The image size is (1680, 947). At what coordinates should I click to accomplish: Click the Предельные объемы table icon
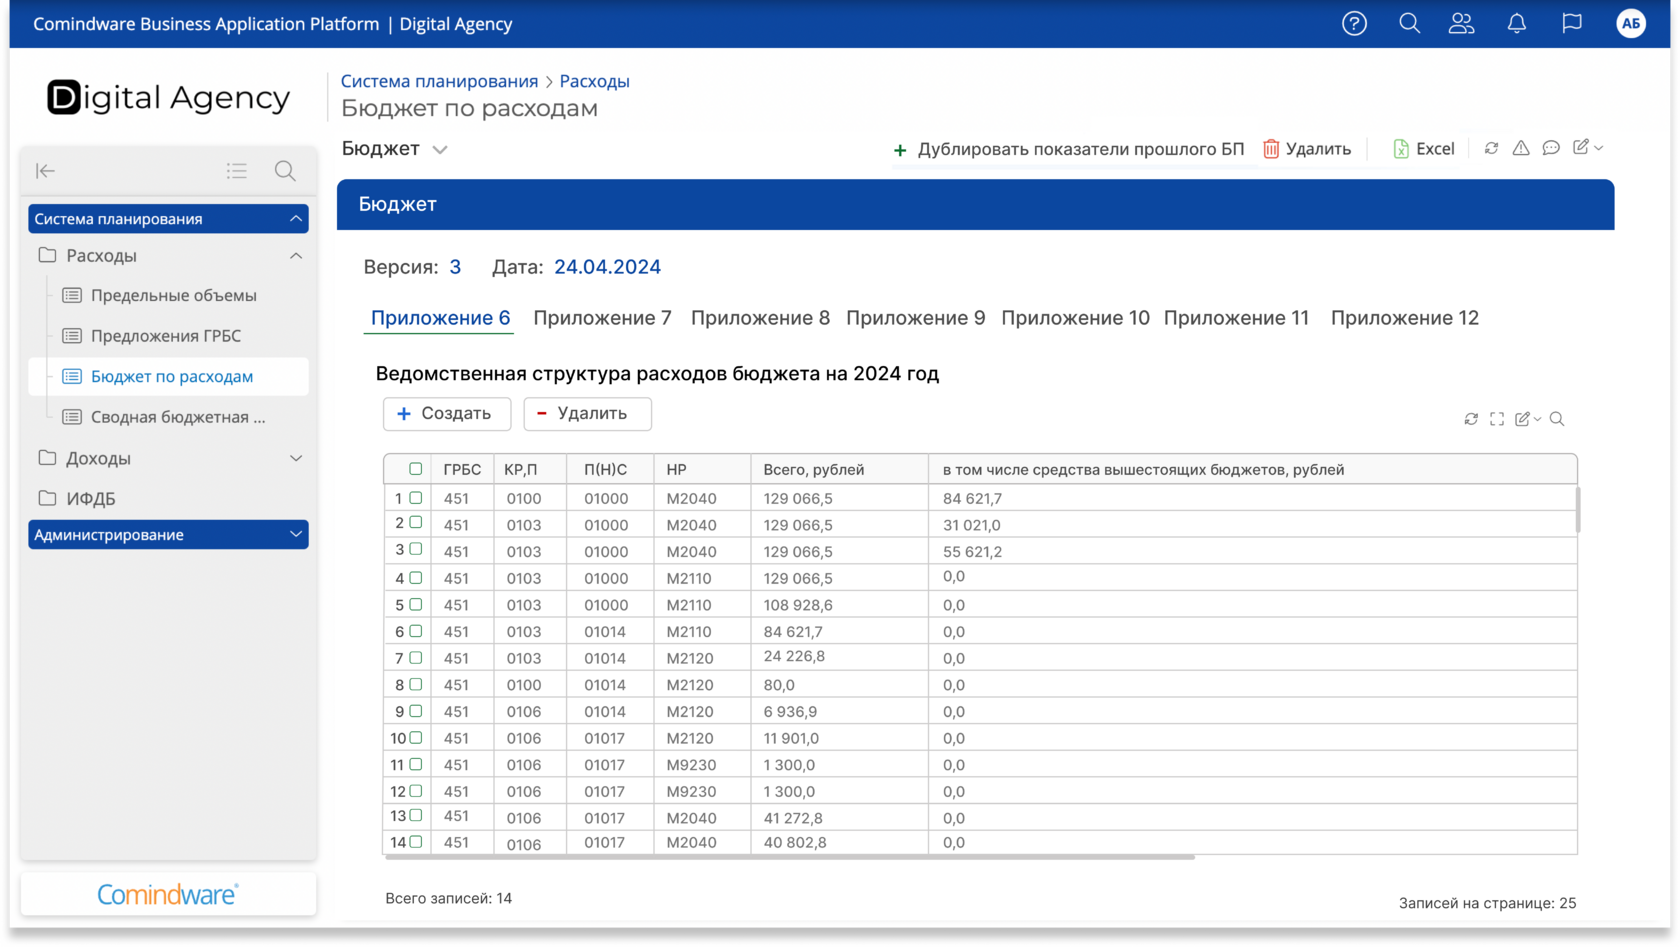[x=72, y=295]
